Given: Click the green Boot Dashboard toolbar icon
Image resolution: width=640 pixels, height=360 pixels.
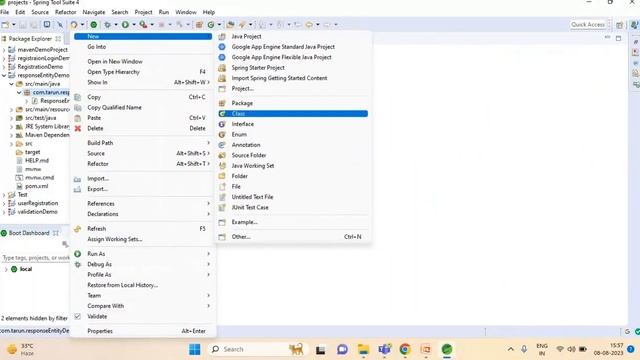Looking at the screenshot, I should pyautogui.click(x=94, y=25).
